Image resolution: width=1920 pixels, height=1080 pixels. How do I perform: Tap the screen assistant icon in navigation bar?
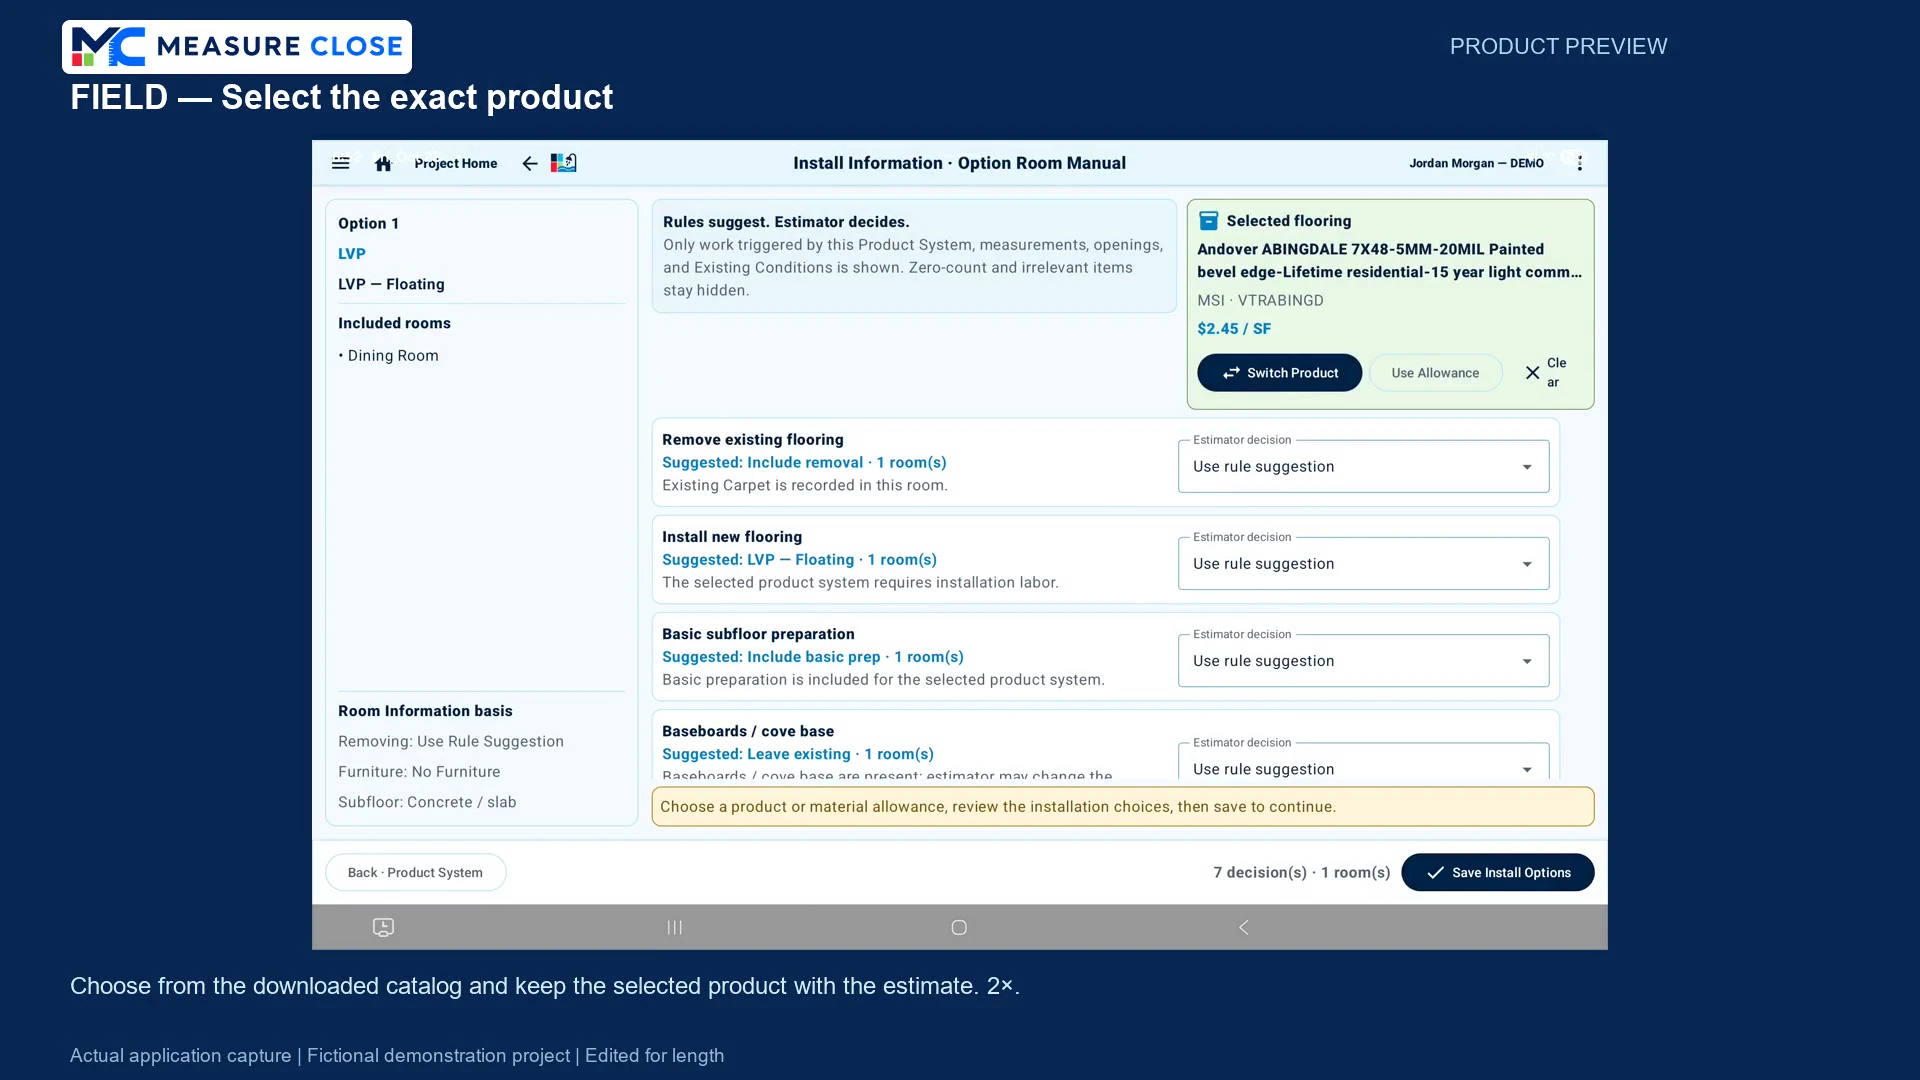383,927
